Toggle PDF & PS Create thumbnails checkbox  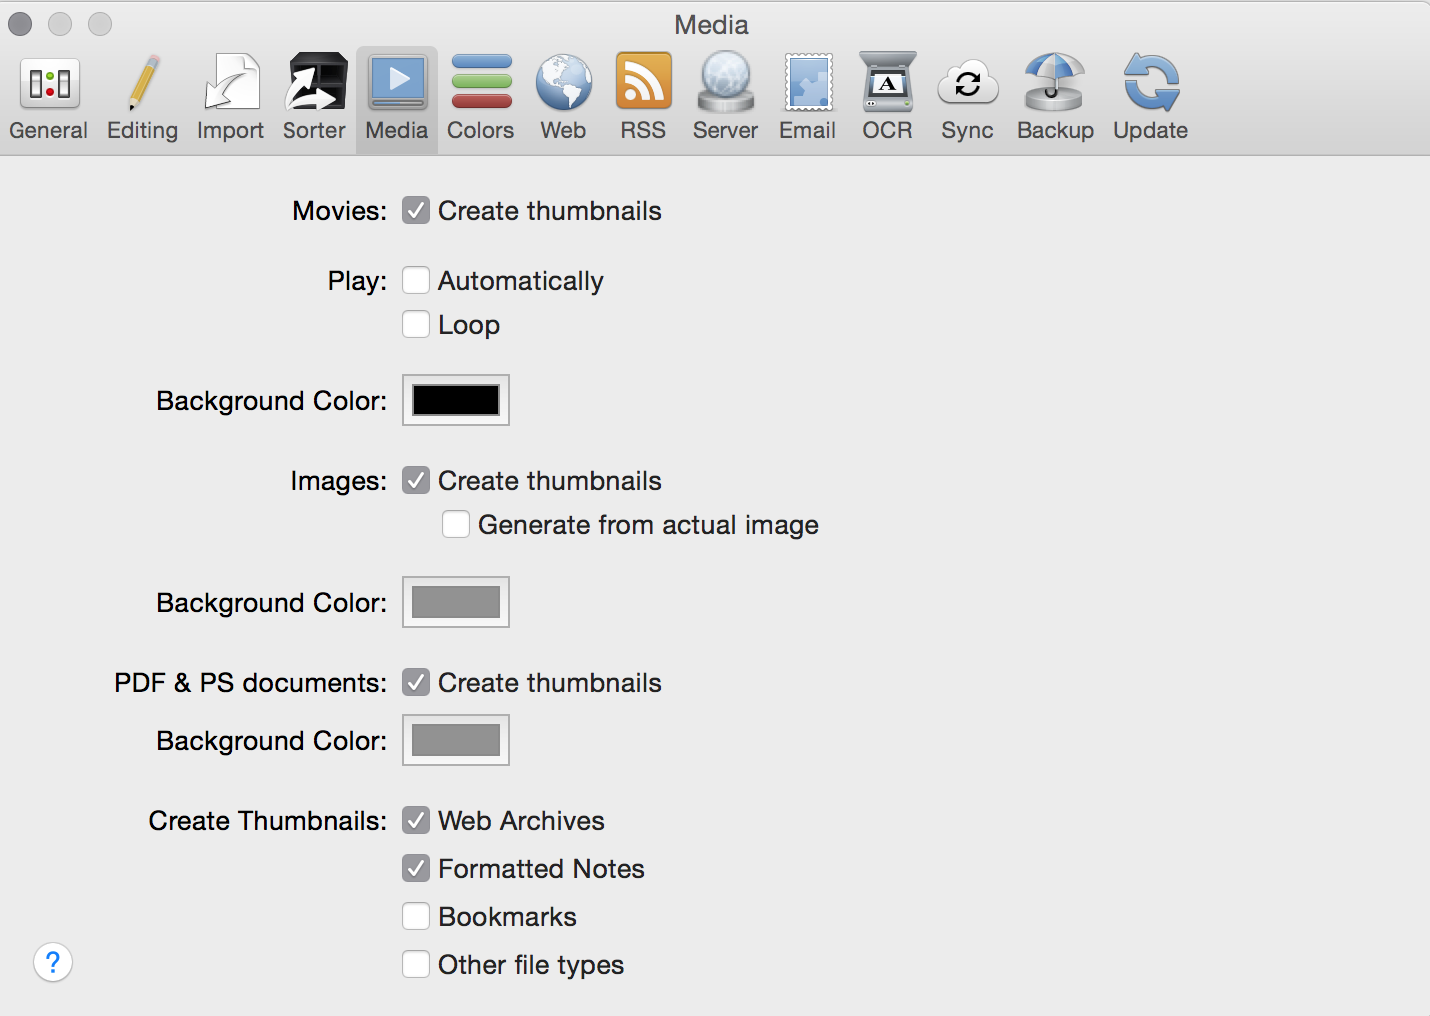(416, 682)
